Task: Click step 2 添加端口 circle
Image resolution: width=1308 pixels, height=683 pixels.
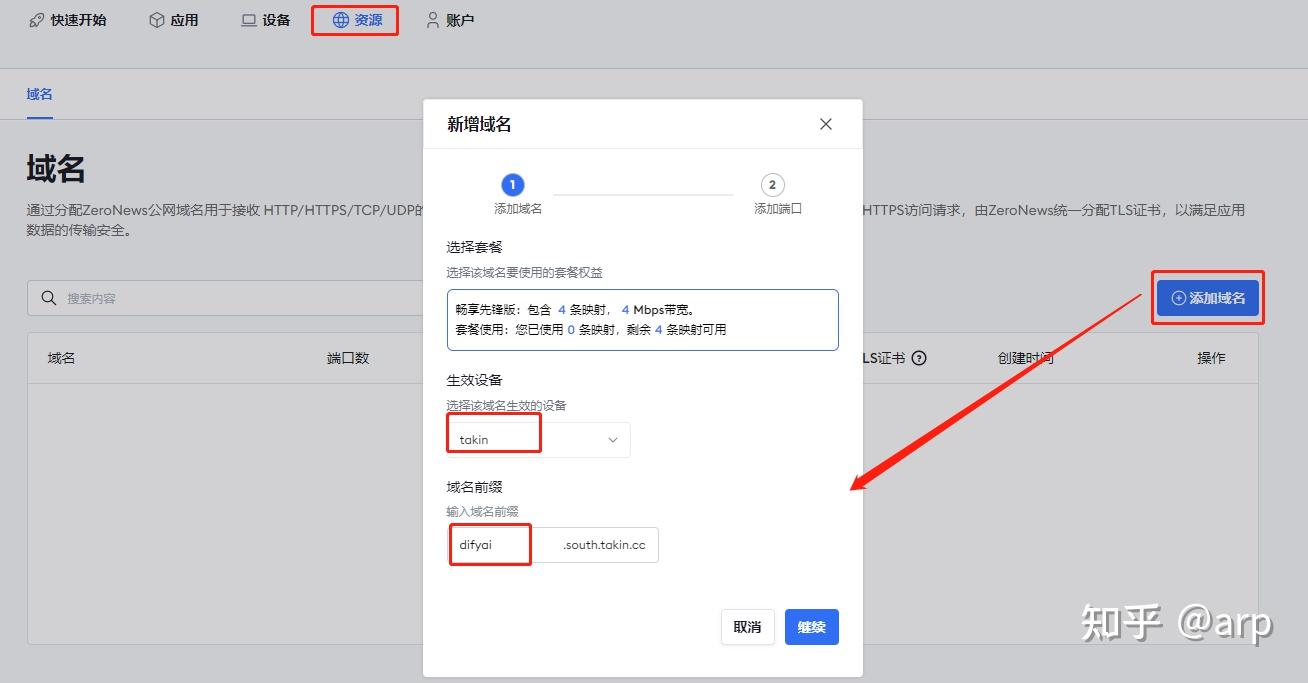Action: [x=772, y=185]
